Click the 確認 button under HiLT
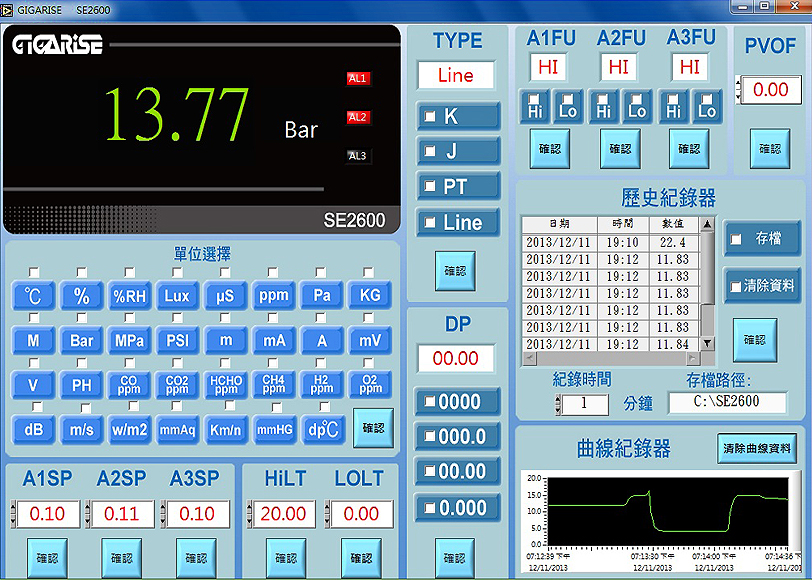 (286, 558)
